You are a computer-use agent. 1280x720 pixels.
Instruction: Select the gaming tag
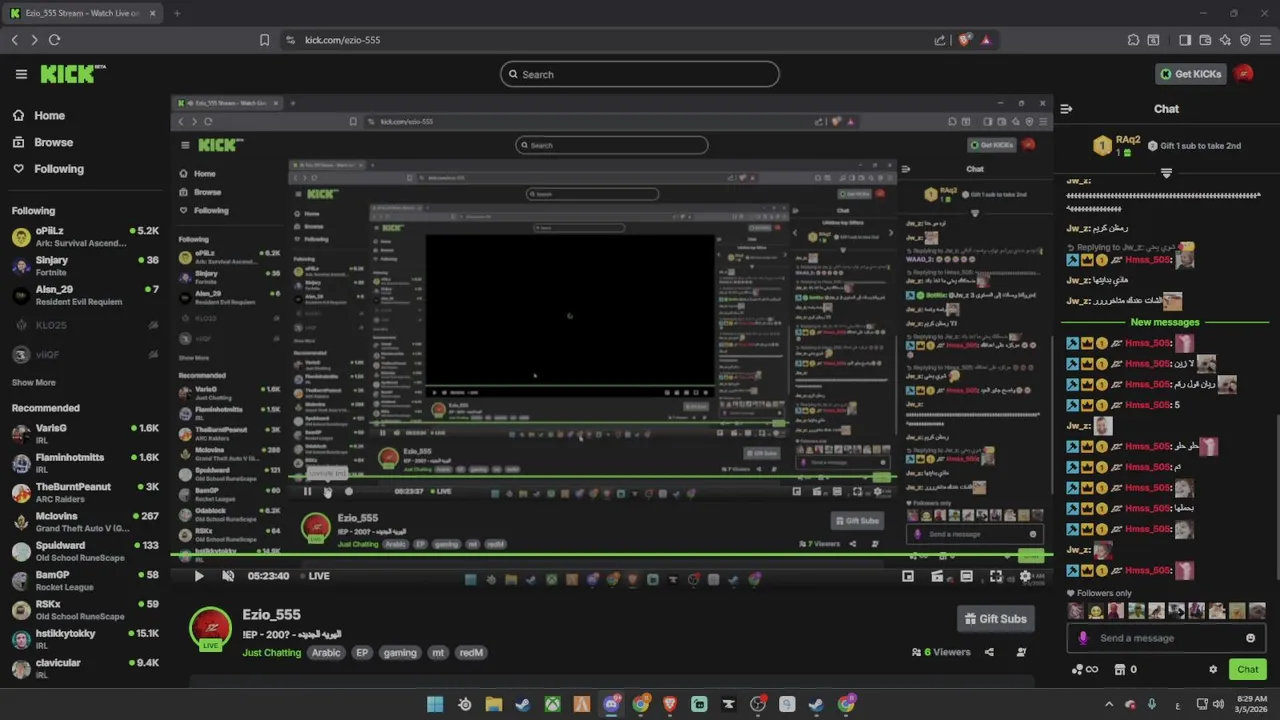(x=399, y=653)
